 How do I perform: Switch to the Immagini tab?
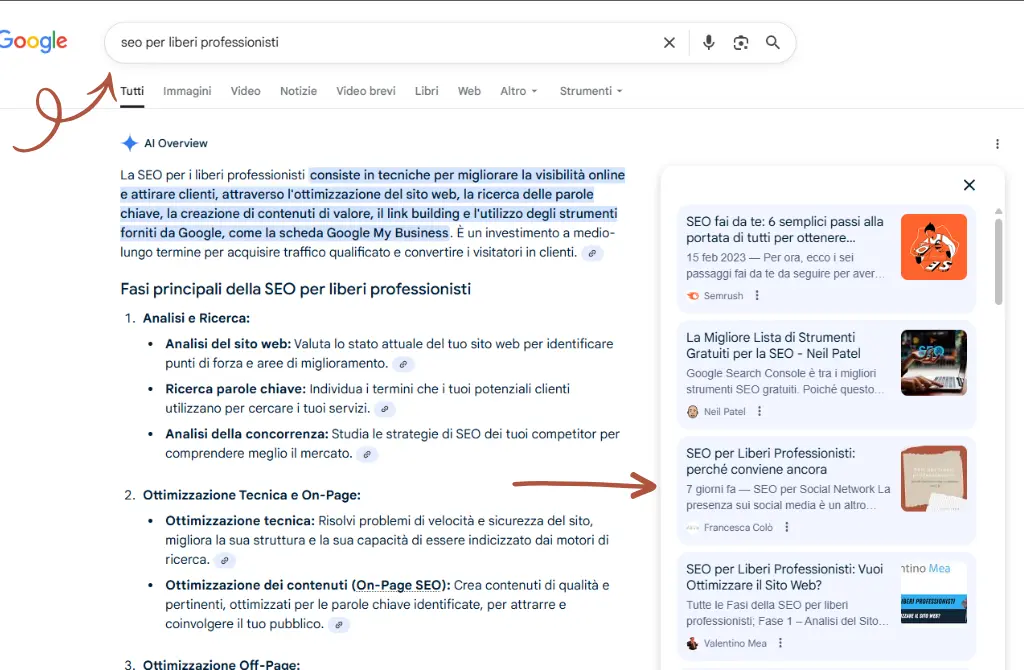click(187, 91)
